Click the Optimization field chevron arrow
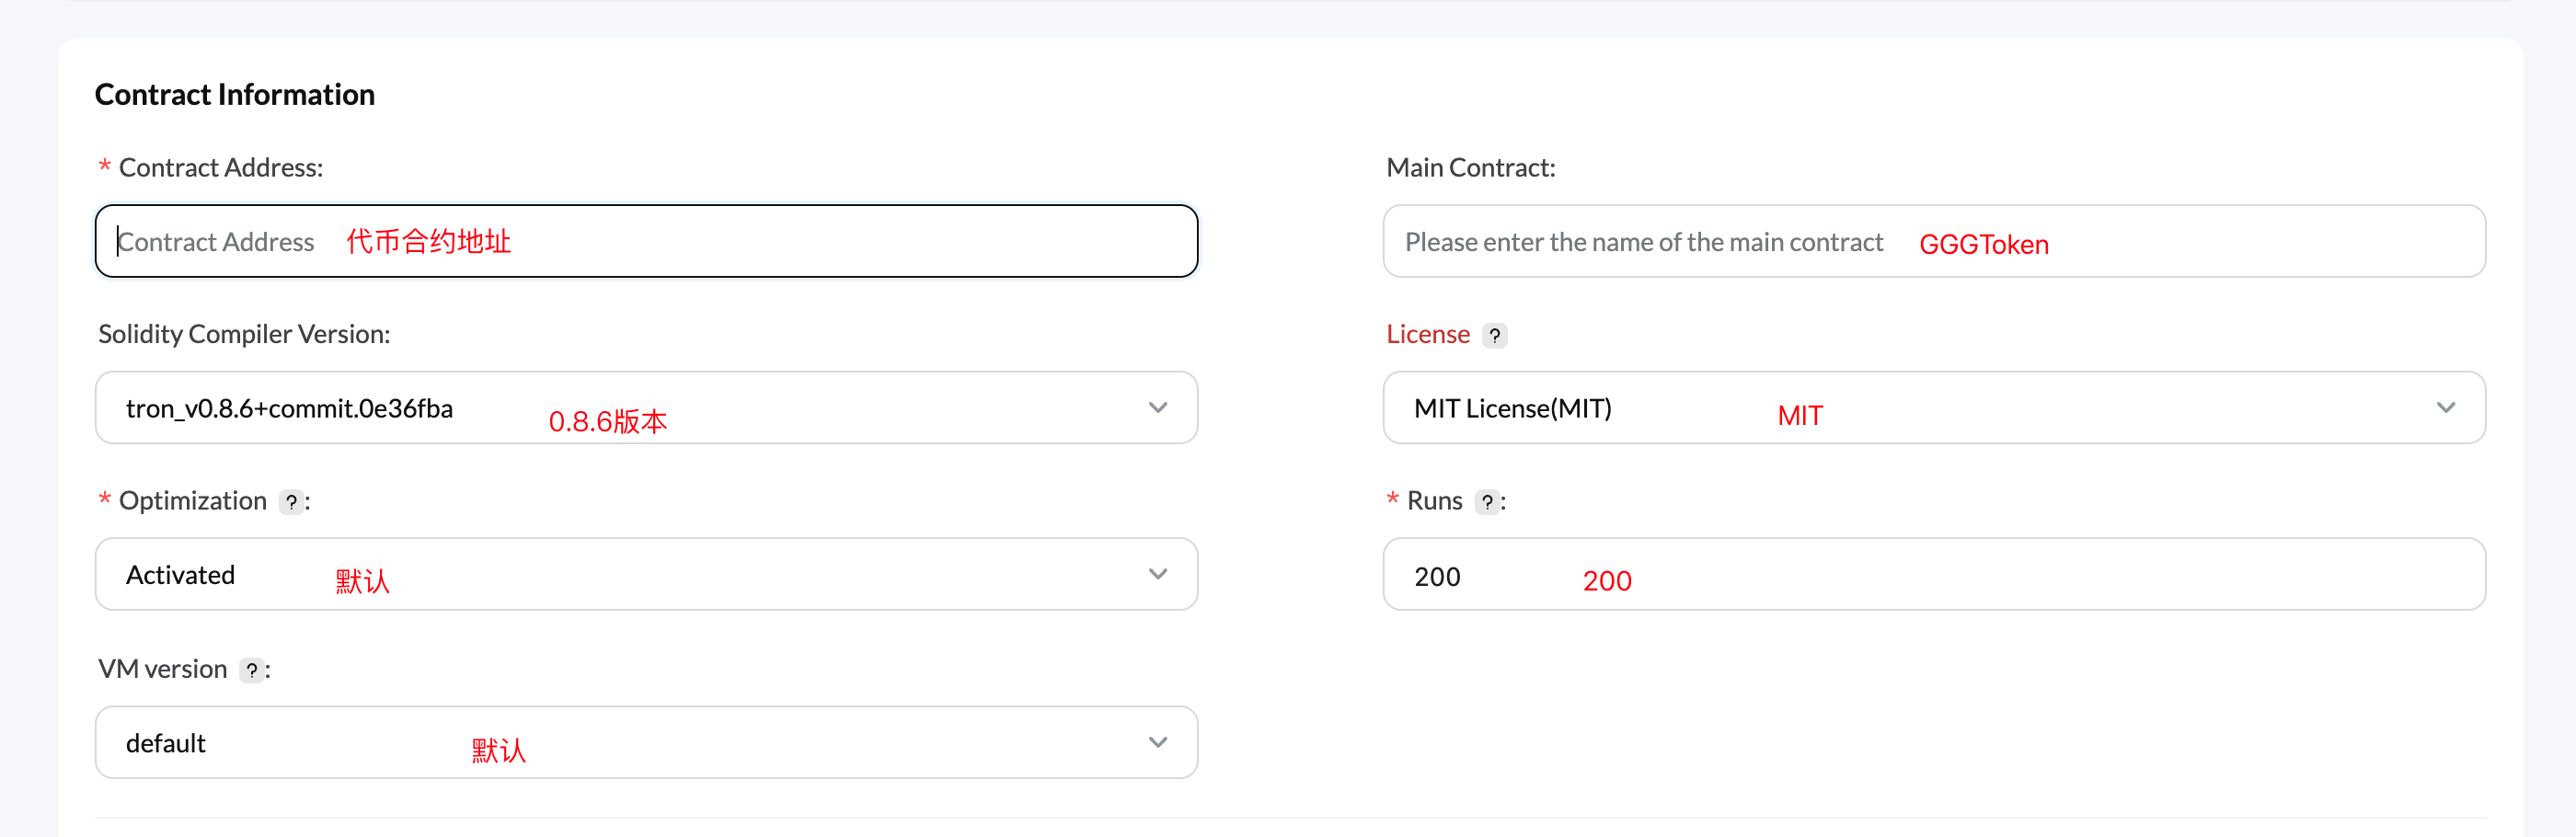2576x837 pixels. click(x=1158, y=574)
